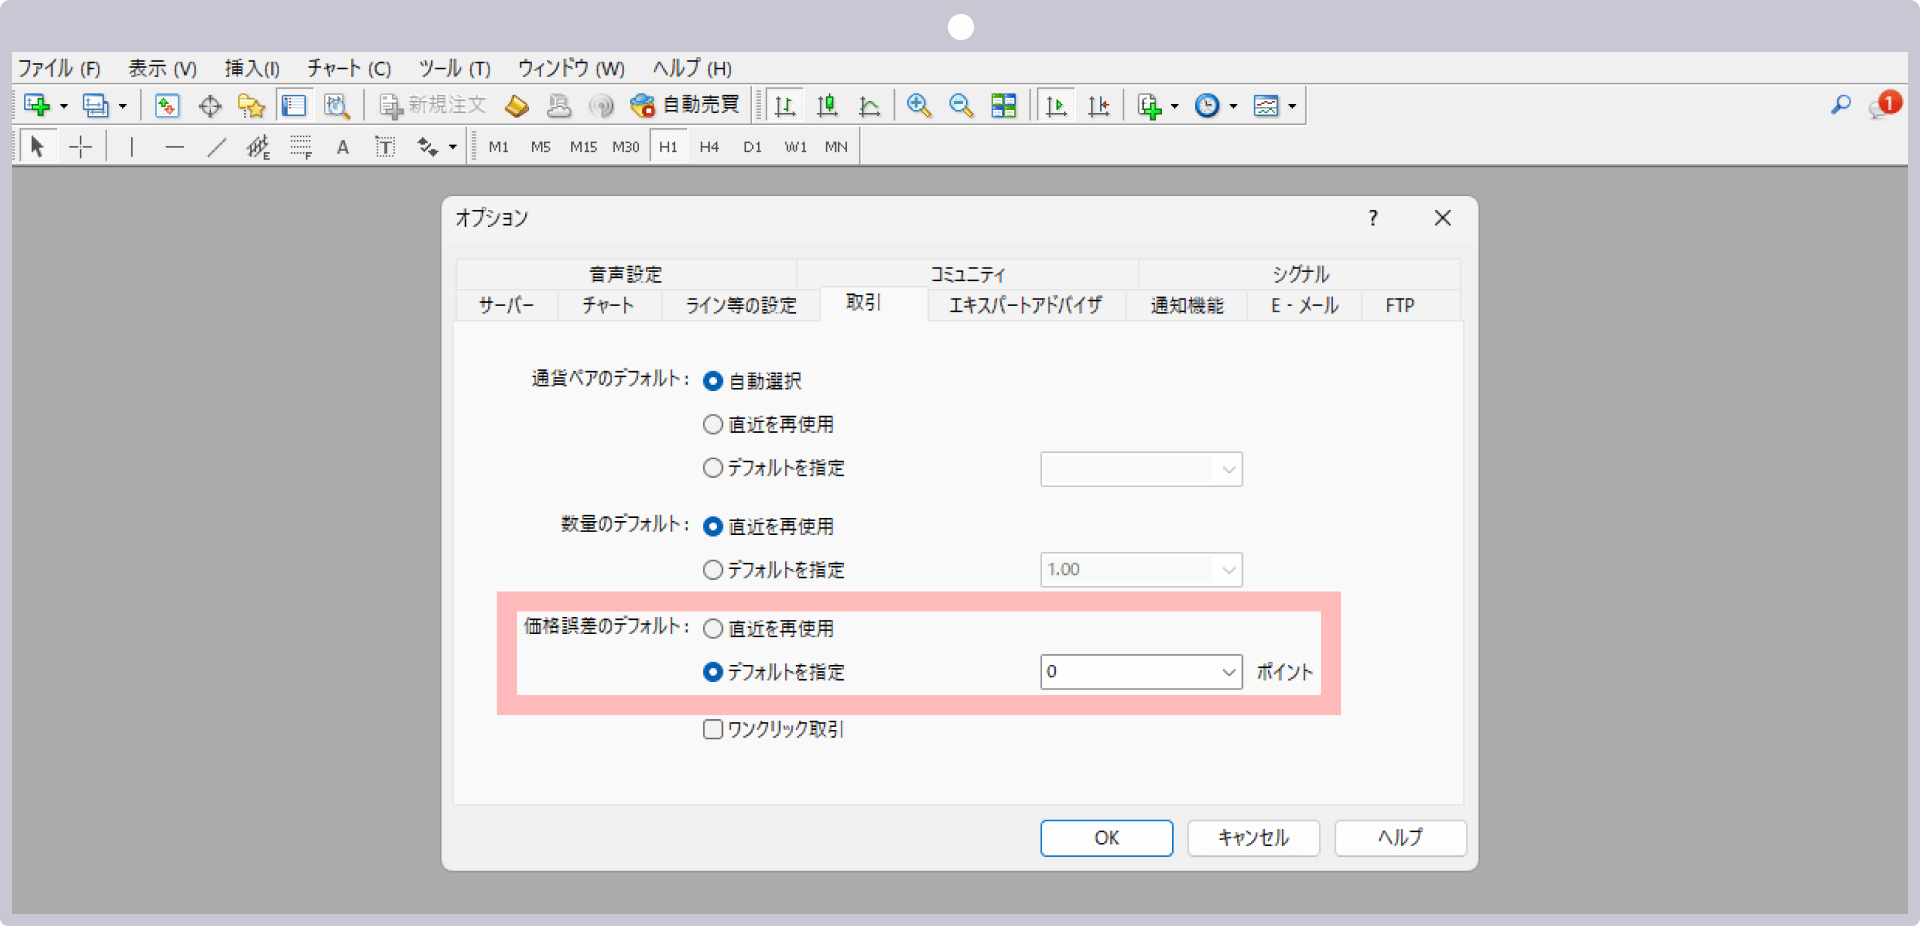The width and height of the screenshot is (1920, 926).
Task: Click the ヘルプ button in dialog
Action: click(1400, 838)
